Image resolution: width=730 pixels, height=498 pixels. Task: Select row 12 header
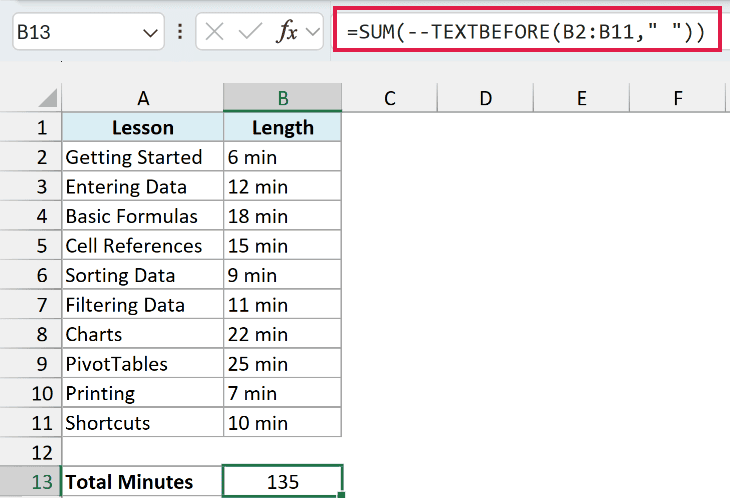coord(31,452)
